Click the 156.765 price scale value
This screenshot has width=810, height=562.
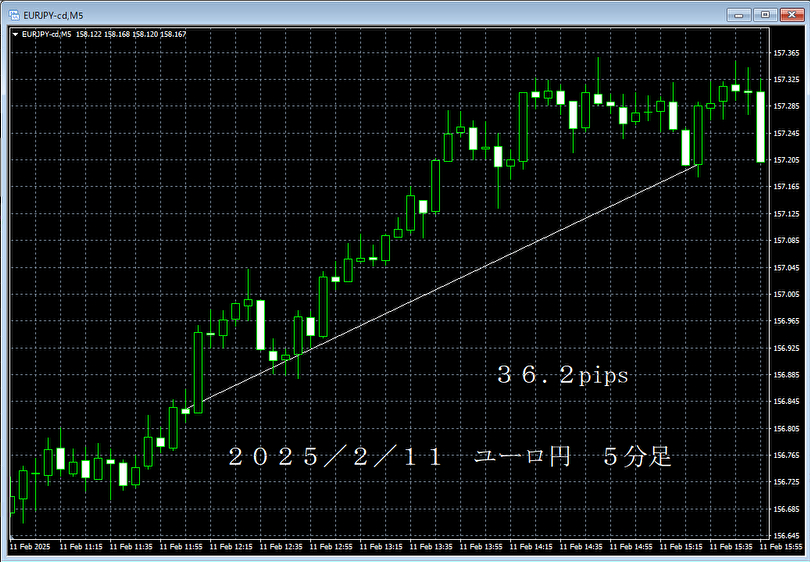[x=786, y=455]
